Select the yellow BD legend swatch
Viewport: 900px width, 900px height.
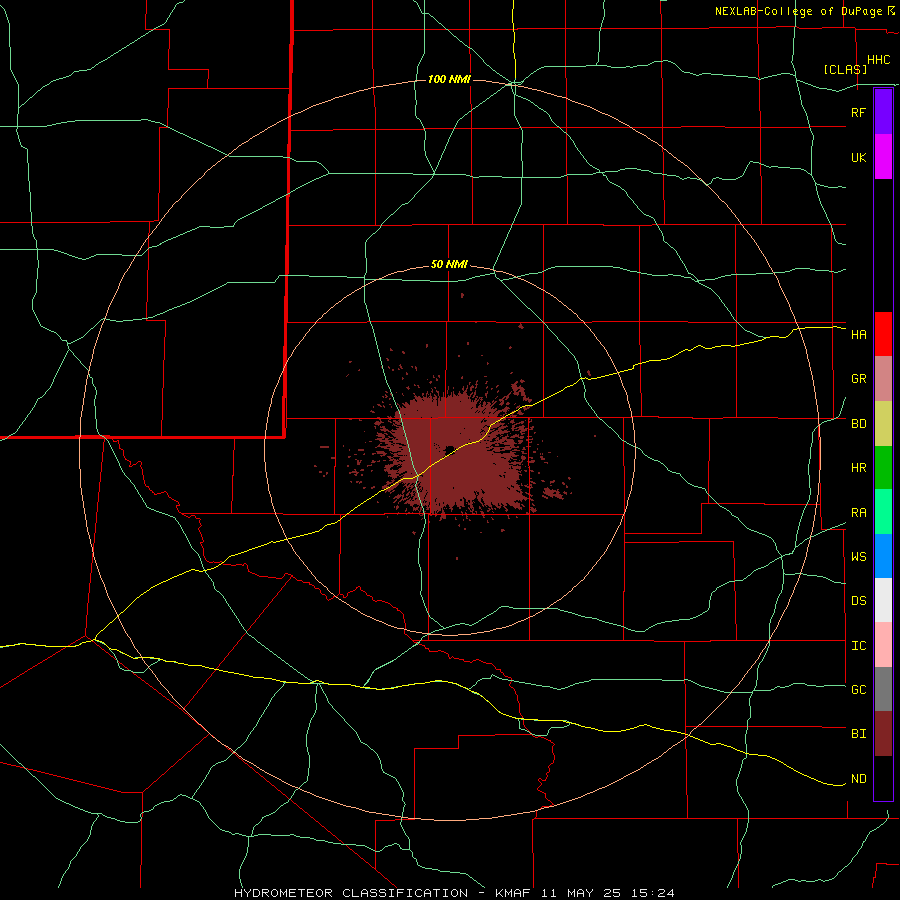[883, 423]
